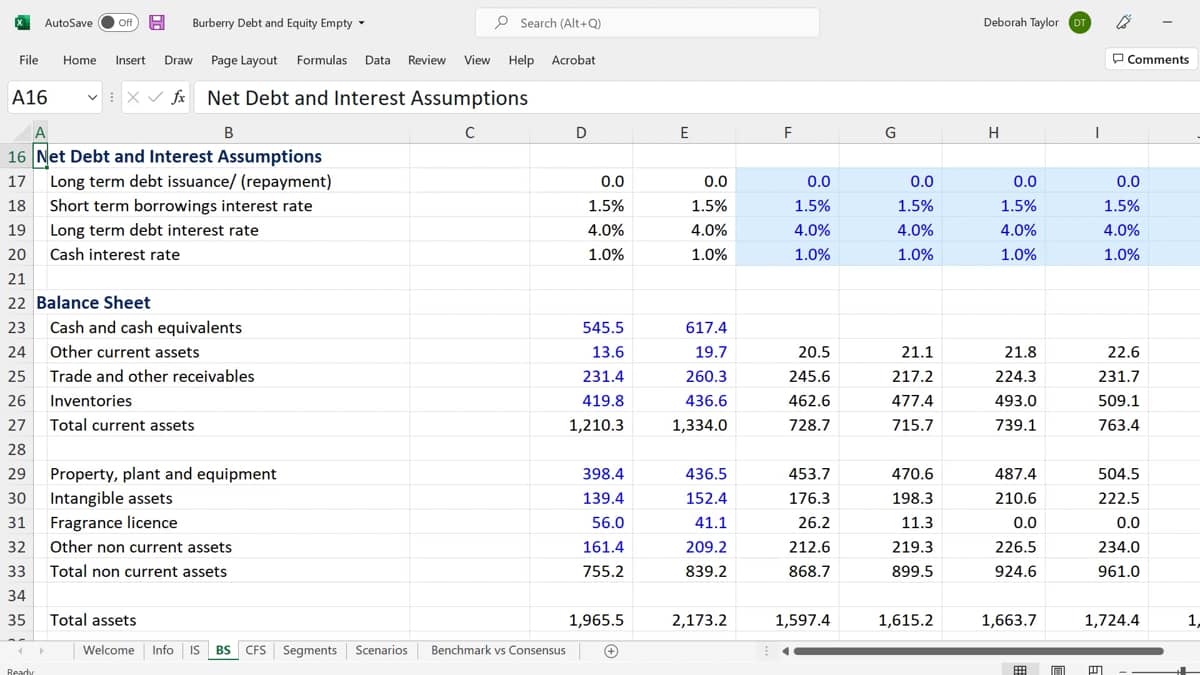Switch to Page Layout view icon

click(x=1058, y=670)
